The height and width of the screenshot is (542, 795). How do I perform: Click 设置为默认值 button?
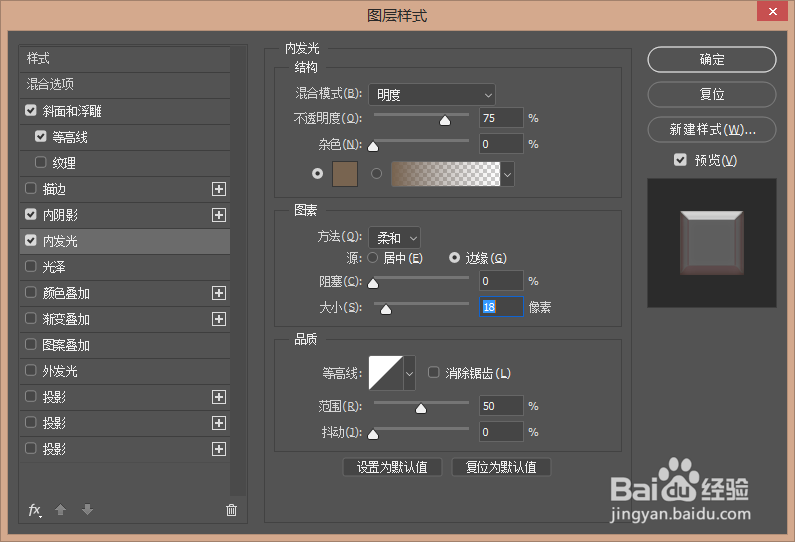click(392, 467)
